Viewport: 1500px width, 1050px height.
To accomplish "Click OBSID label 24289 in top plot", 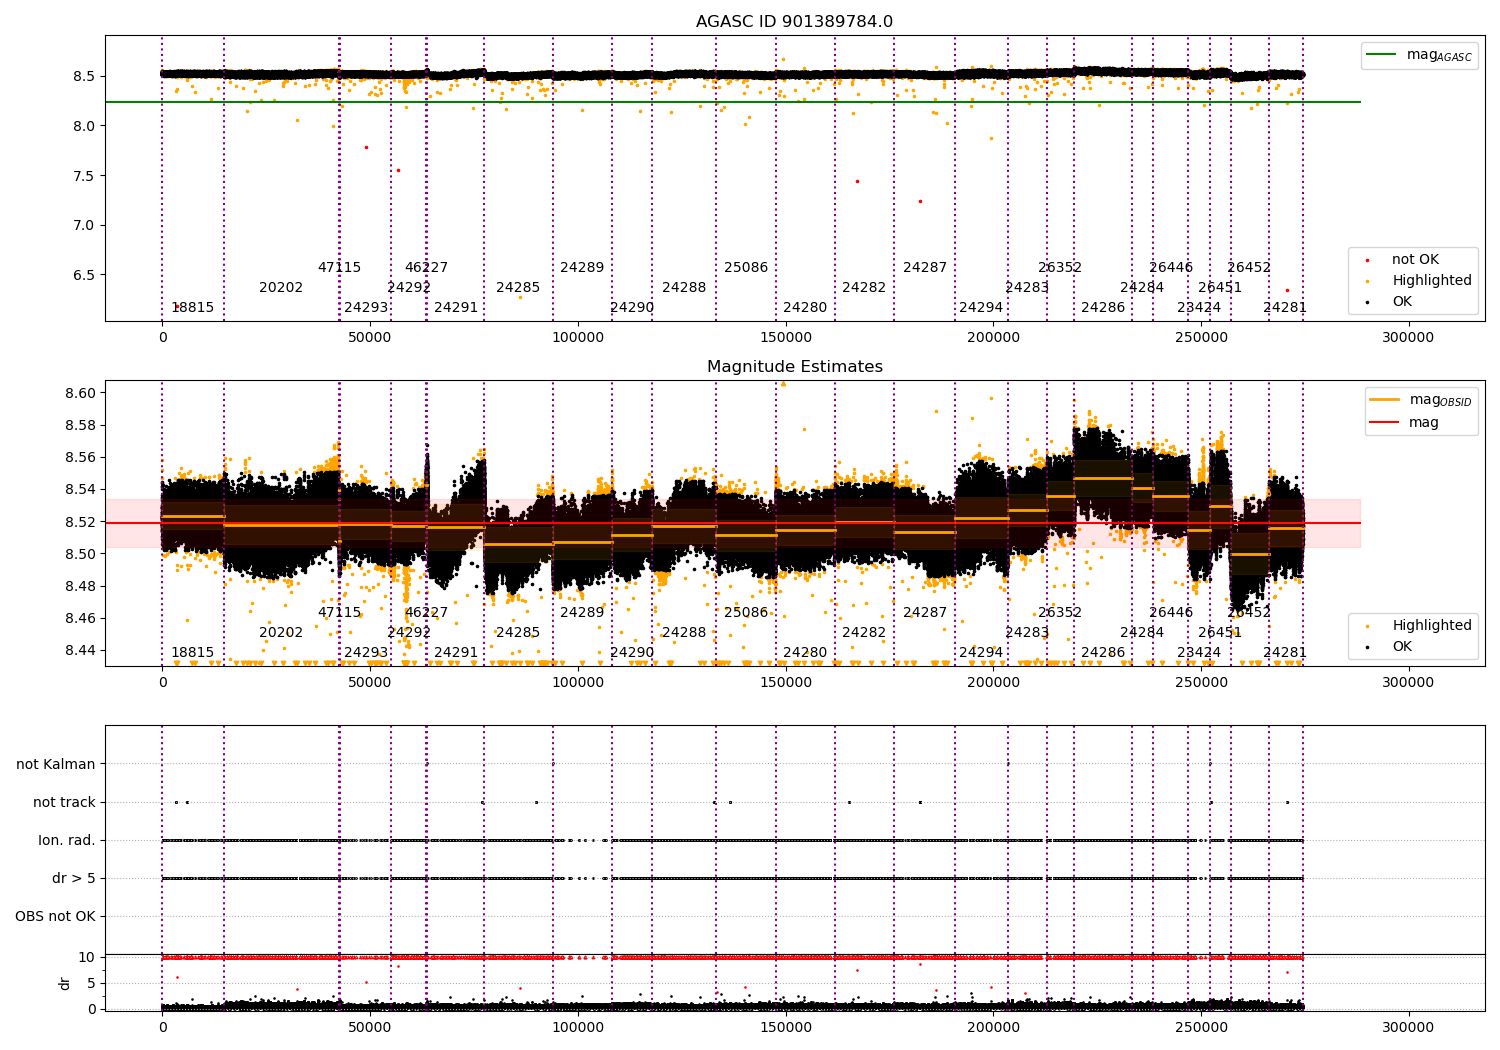I will 582,267.
